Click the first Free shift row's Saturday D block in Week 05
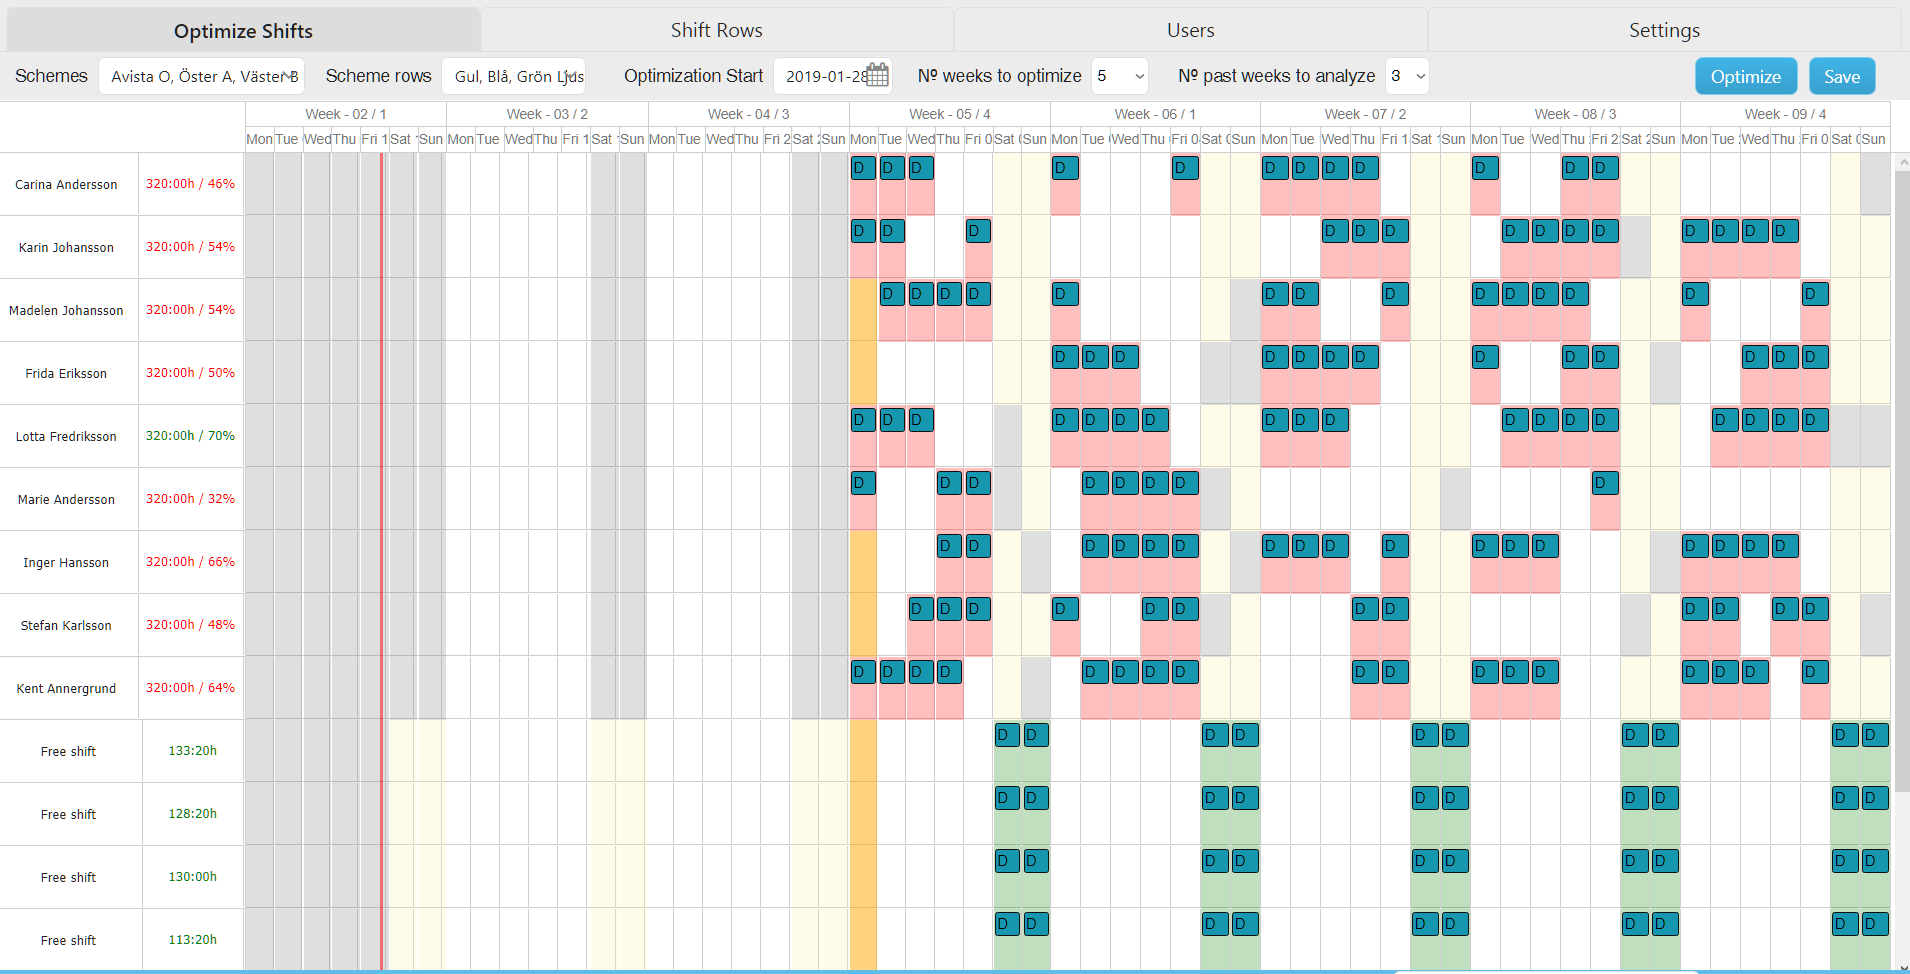 tap(1007, 735)
